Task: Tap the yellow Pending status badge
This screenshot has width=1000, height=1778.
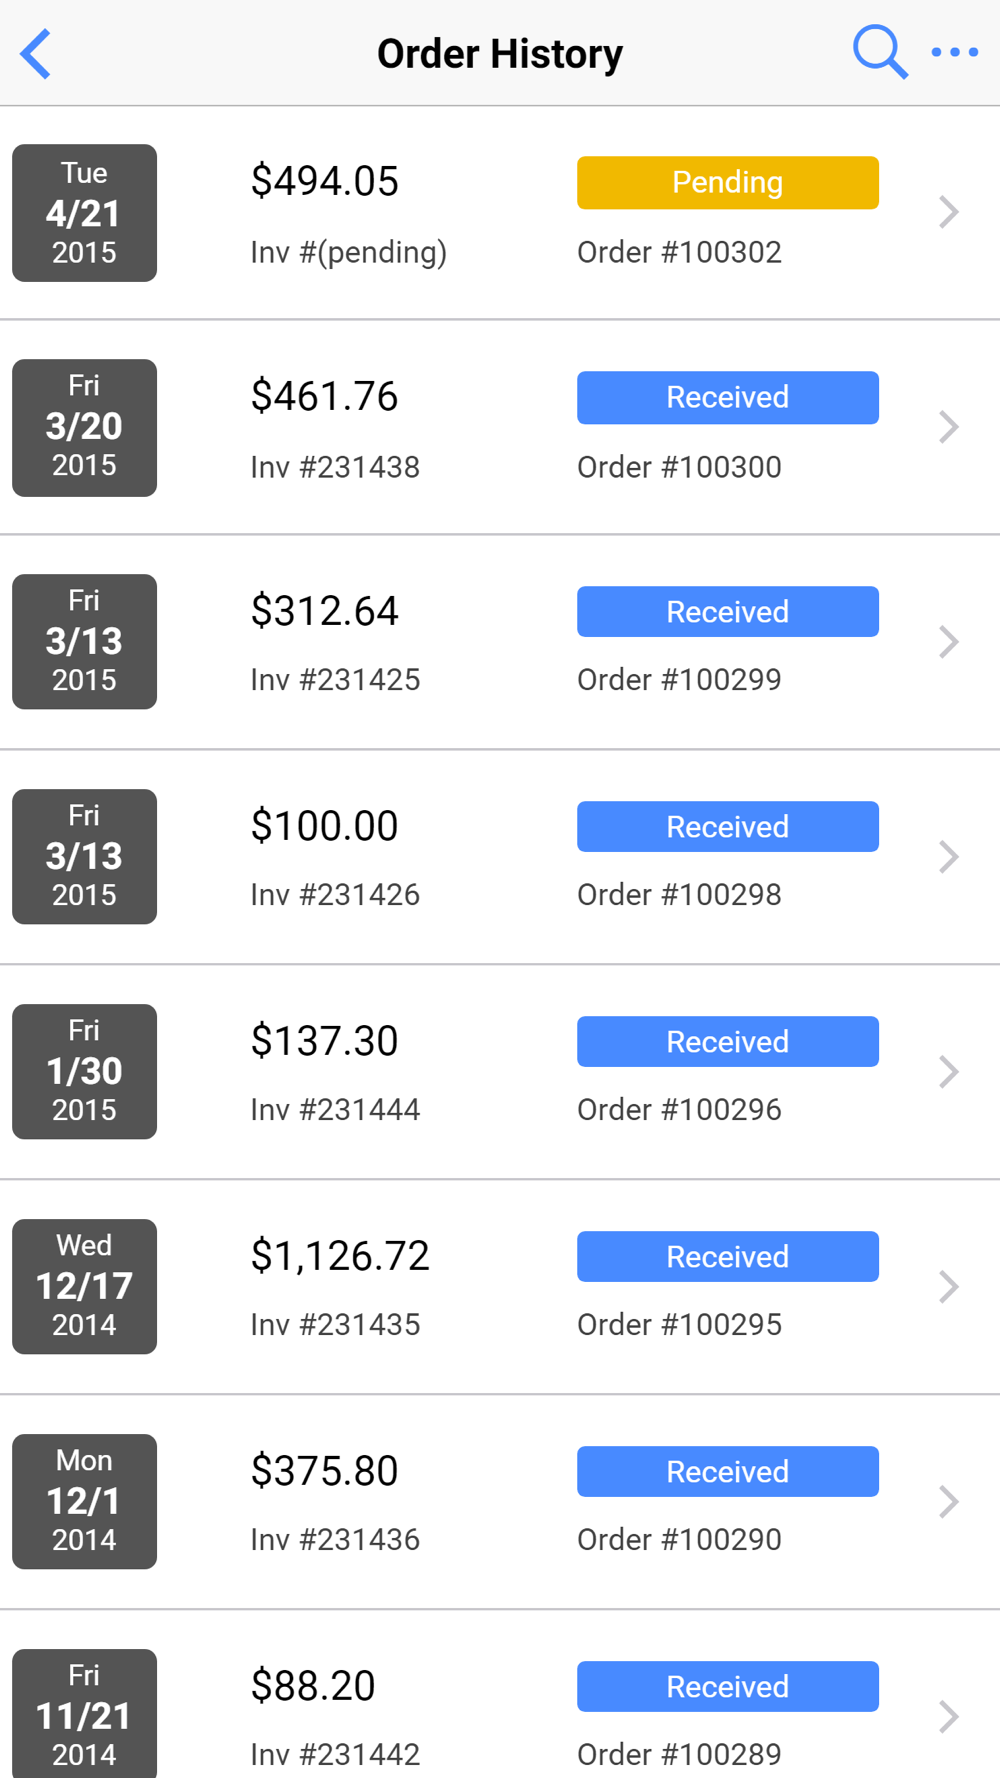Action: coord(727,183)
